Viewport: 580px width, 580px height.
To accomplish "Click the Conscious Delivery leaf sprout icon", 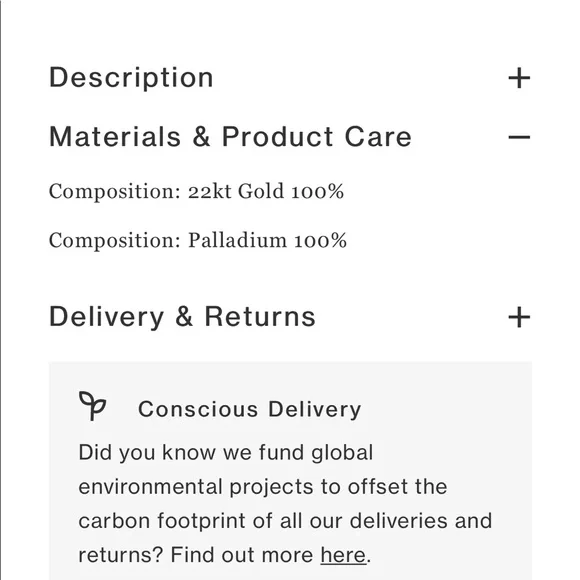I will tap(92, 406).
